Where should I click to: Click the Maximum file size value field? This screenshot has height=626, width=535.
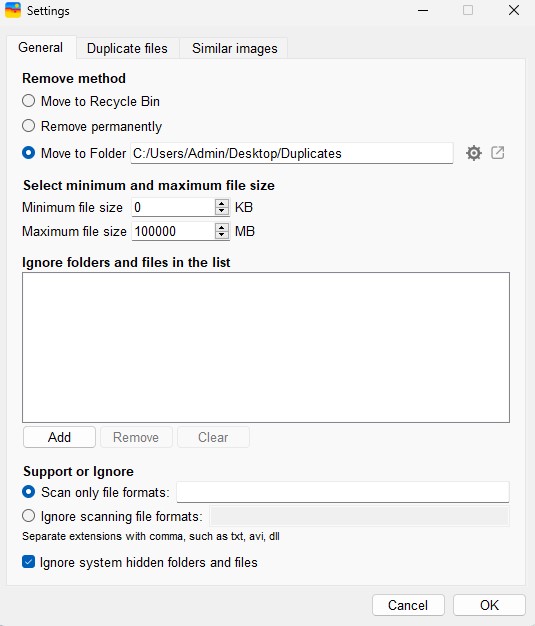click(x=173, y=231)
